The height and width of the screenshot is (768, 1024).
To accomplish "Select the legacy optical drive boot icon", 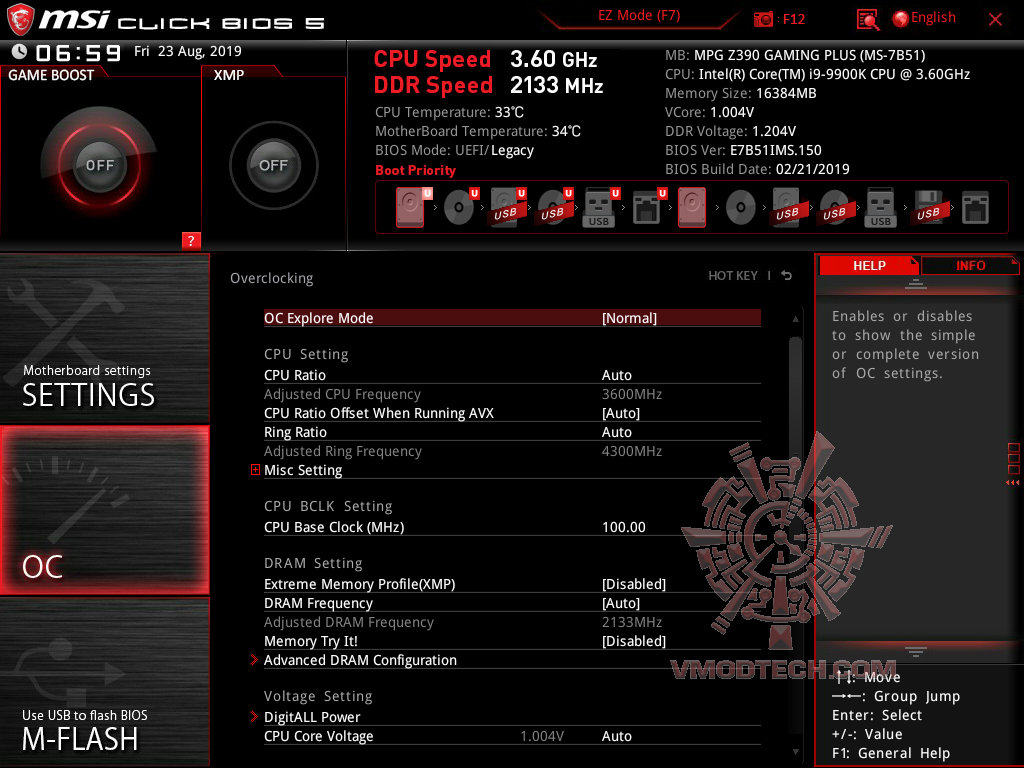I will tap(741, 208).
